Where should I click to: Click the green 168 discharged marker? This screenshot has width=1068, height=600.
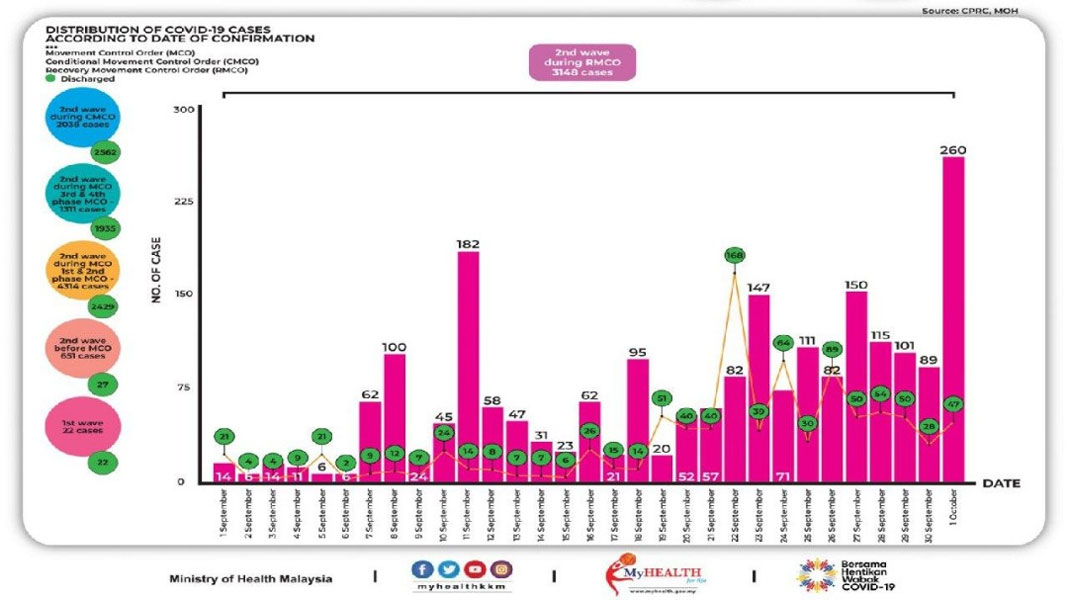pyautogui.click(x=734, y=255)
